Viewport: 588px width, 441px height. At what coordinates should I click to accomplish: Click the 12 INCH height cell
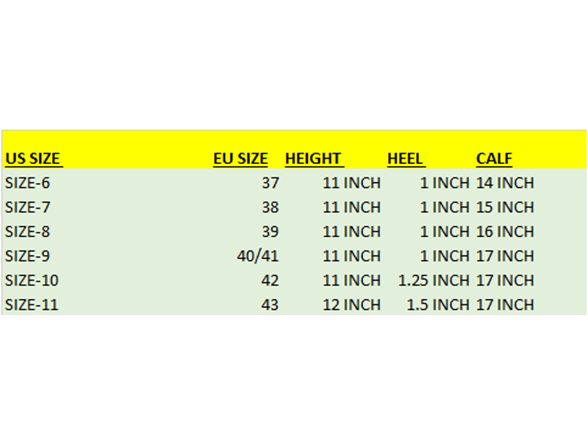coord(352,305)
